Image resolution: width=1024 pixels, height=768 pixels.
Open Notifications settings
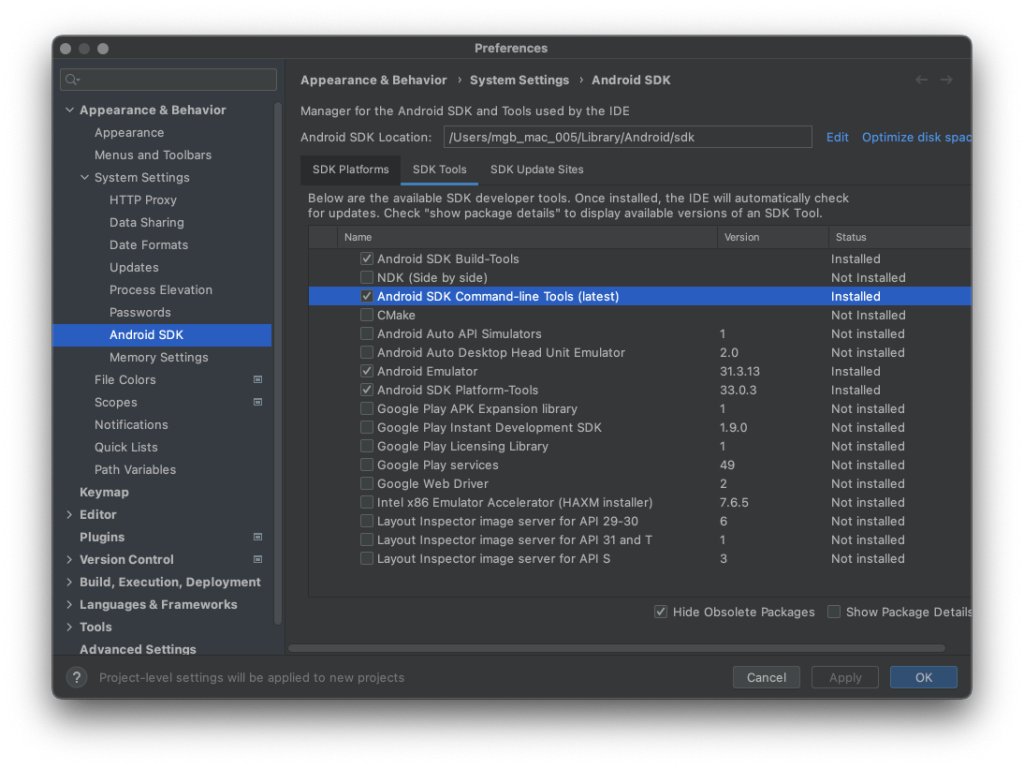[x=131, y=424]
